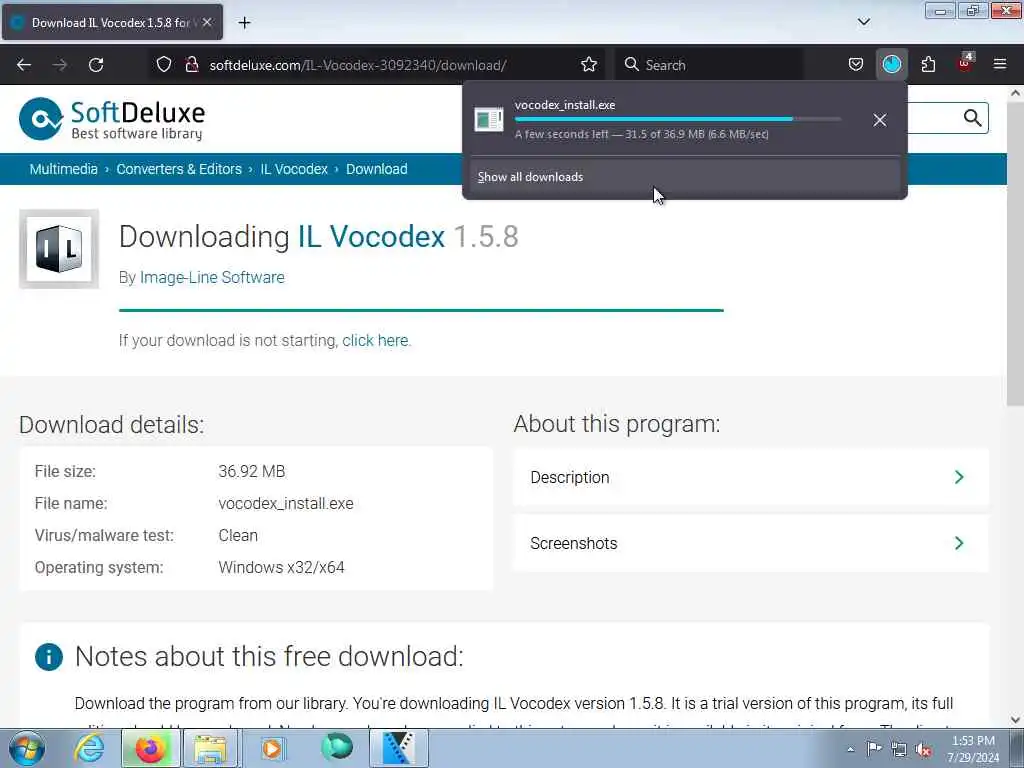This screenshot has width=1024, height=768.
Task: Open tracking protection shield icon
Action: click(164, 65)
